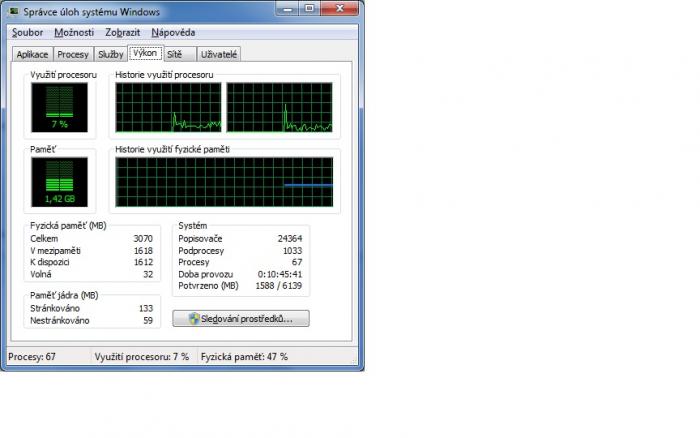Click the Fyzická paměť 47 % status field
The height and width of the screenshot is (438, 700).
(245, 356)
